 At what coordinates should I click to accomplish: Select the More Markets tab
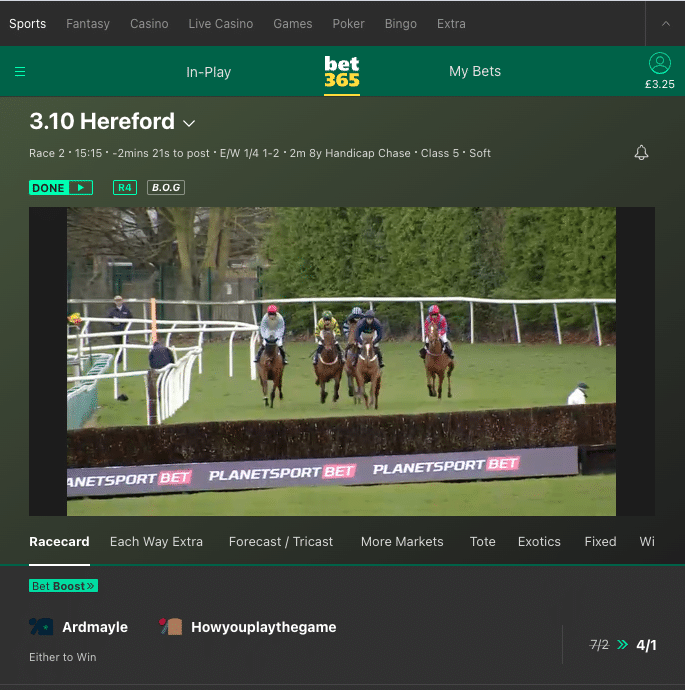pyautogui.click(x=402, y=541)
